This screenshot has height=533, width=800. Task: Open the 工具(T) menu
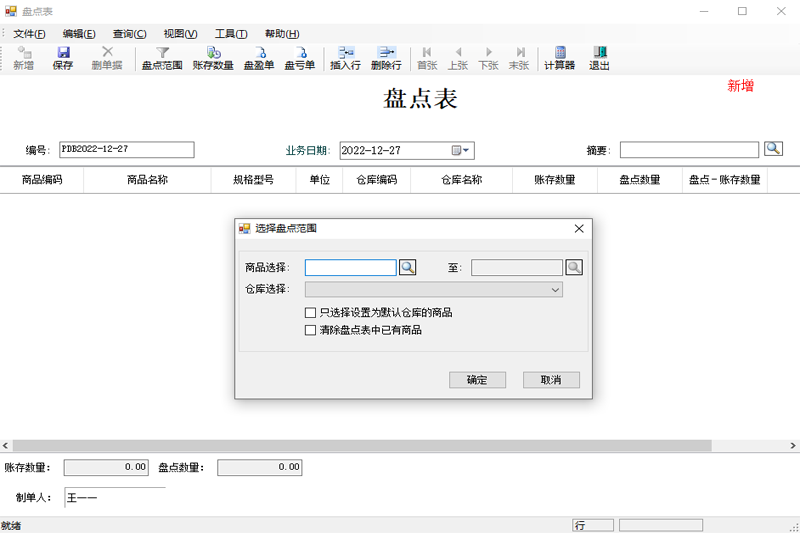pos(231,34)
